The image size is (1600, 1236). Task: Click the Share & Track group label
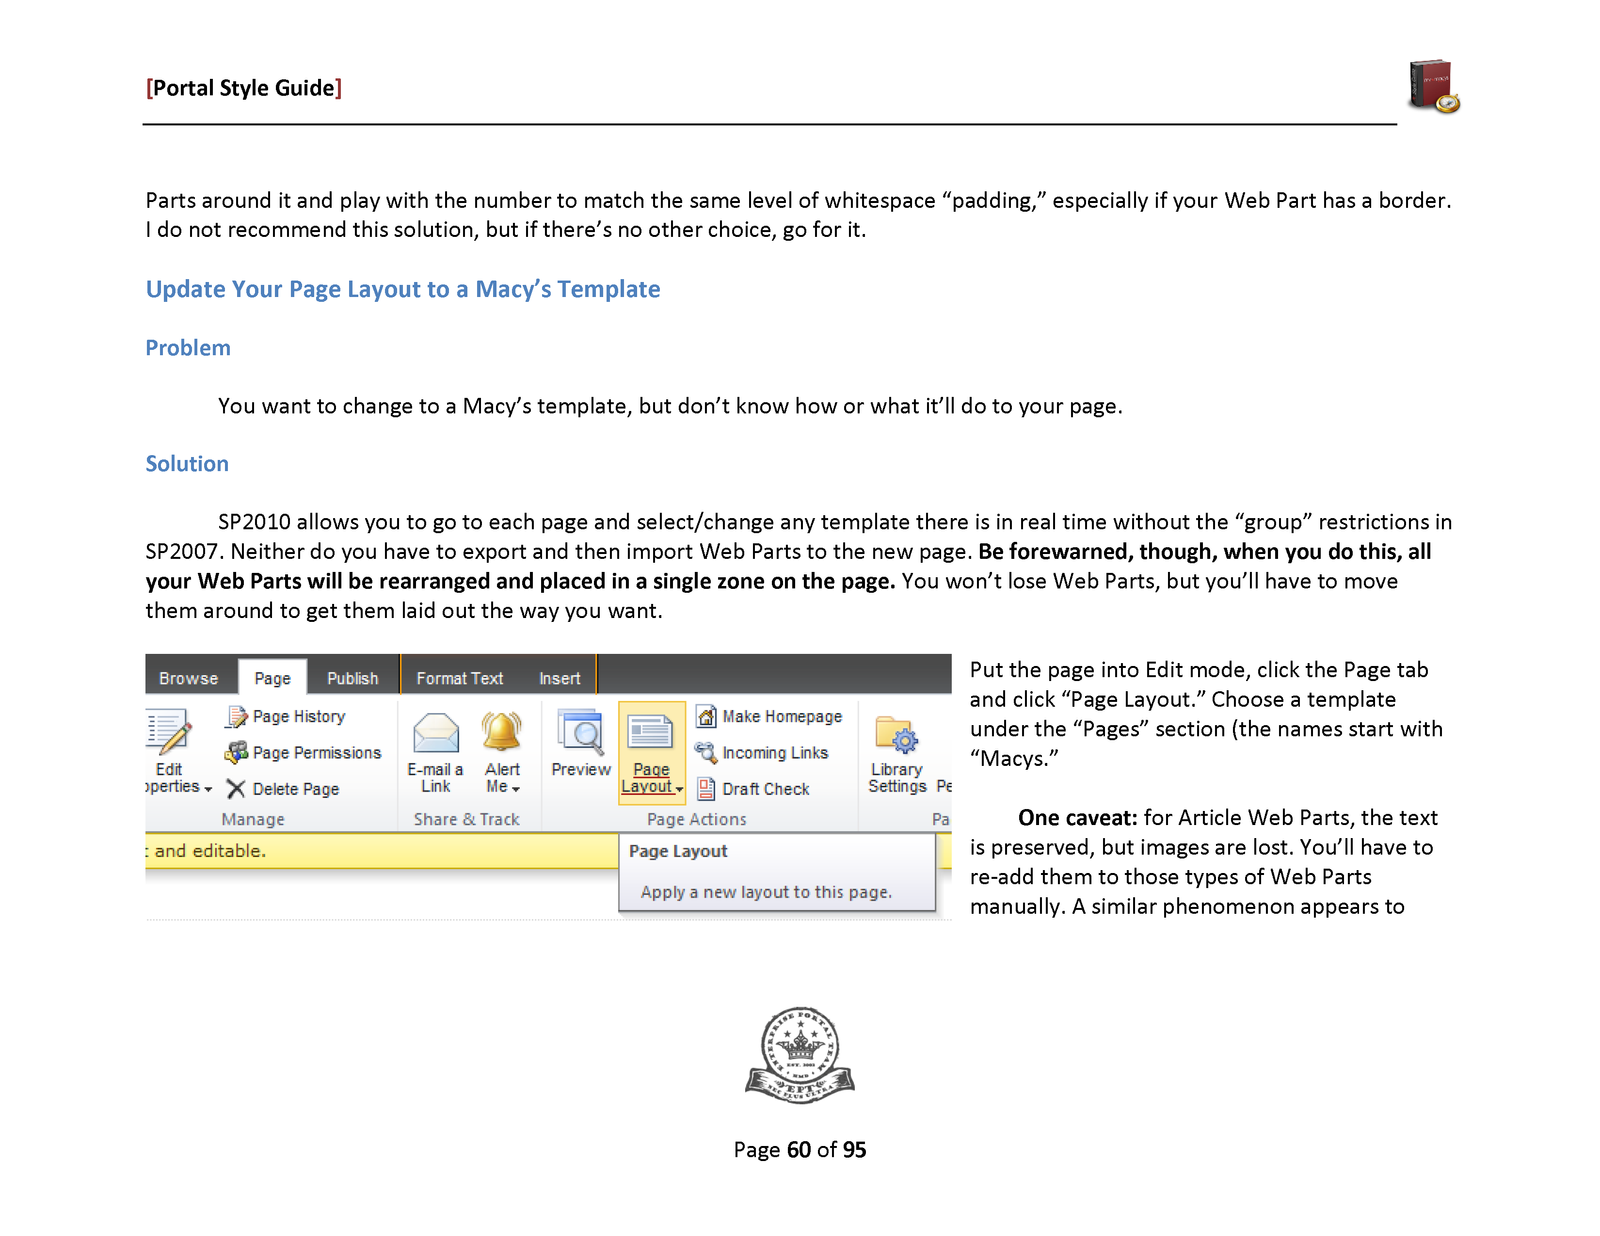coord(467,819)
